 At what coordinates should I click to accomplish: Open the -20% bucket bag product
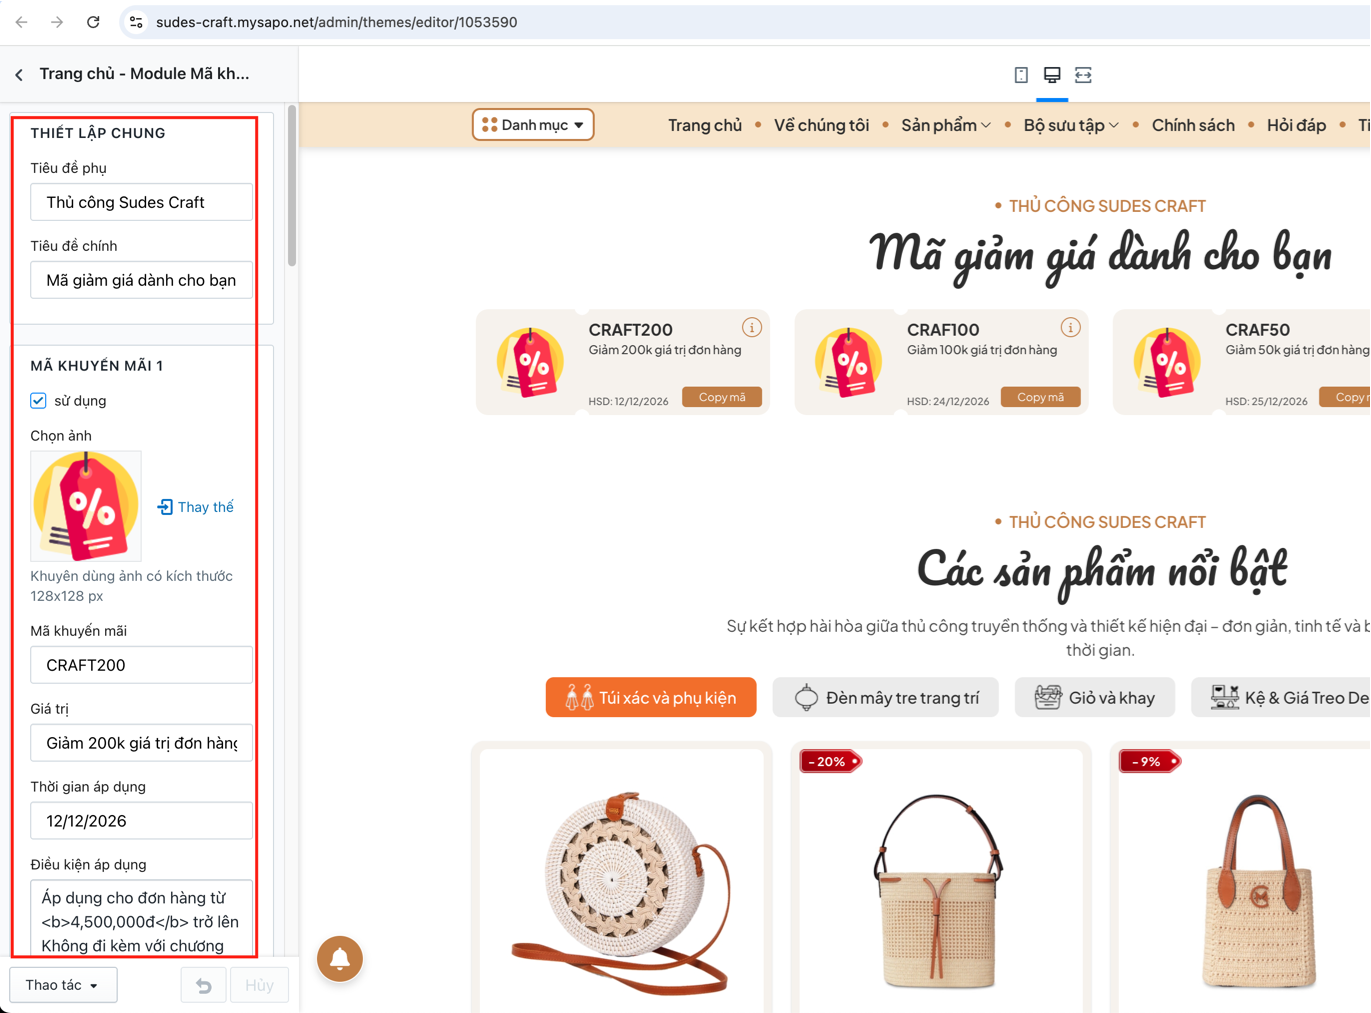[x=937, y=890]
